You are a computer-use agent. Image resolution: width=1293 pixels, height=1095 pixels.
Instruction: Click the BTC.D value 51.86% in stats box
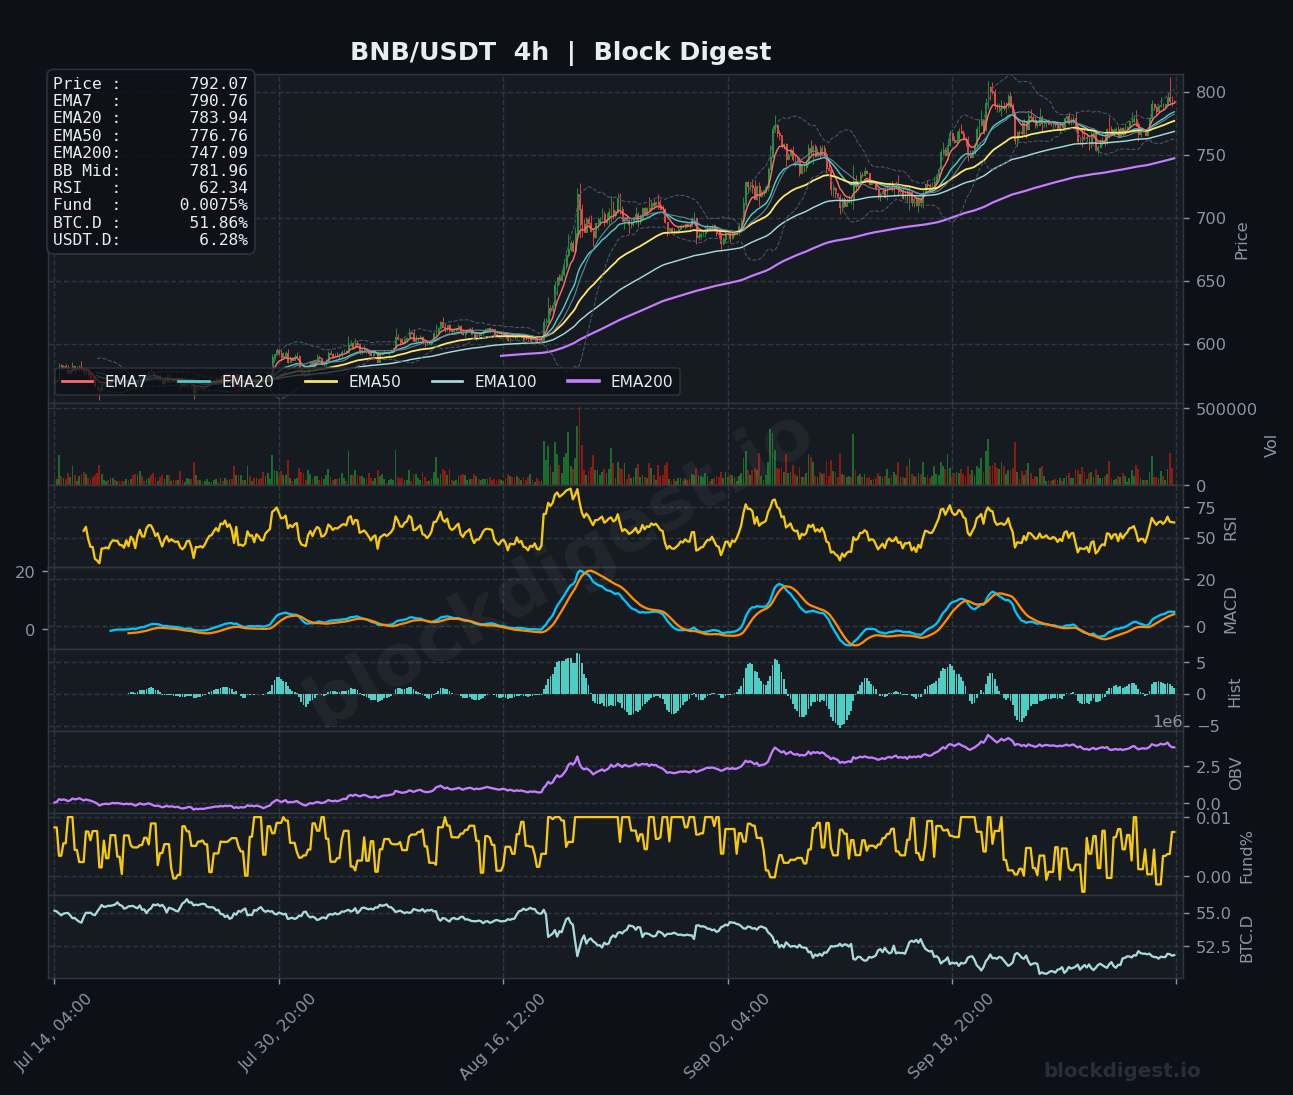[x=218, y=223]
